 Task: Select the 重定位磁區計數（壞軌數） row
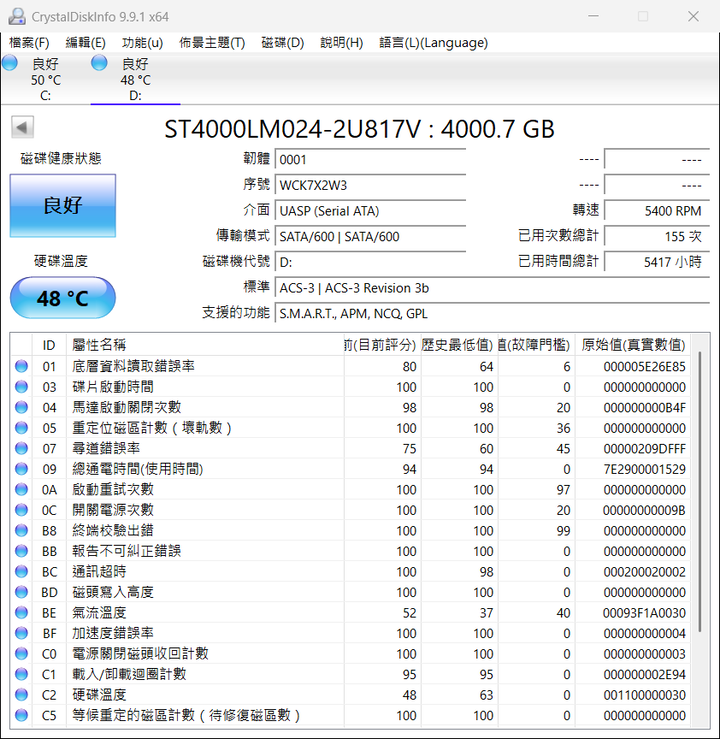pos(351,428)
